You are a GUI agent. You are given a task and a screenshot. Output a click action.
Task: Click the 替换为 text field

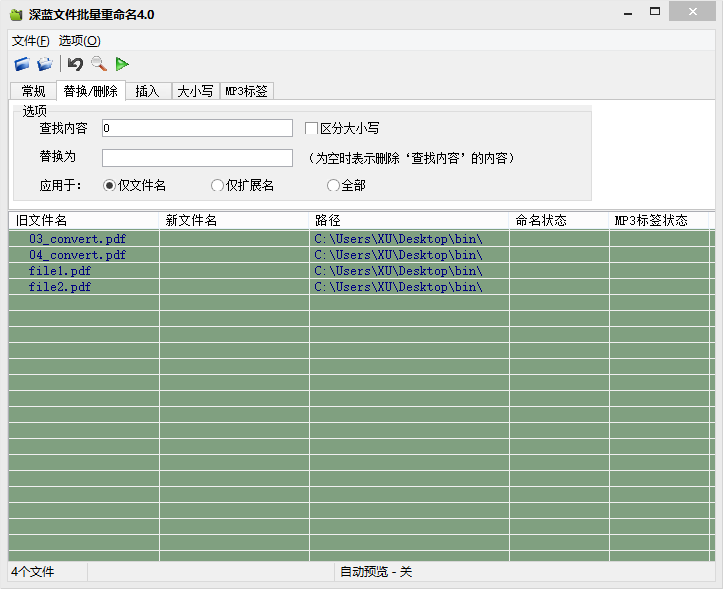197,158
